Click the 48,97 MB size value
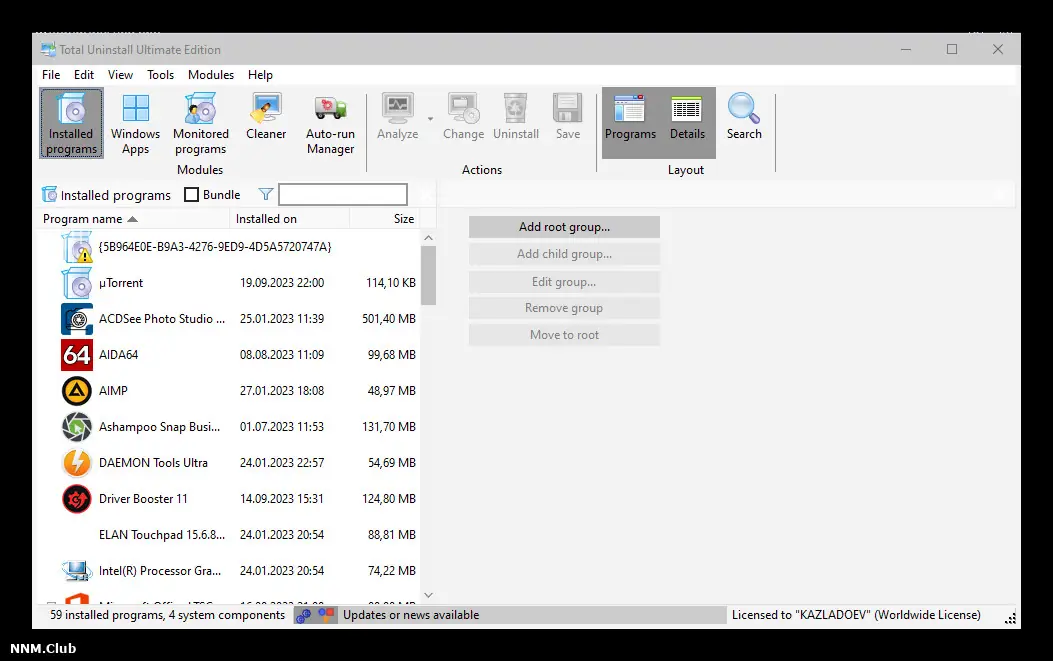1053x661 pixels. 392,391
